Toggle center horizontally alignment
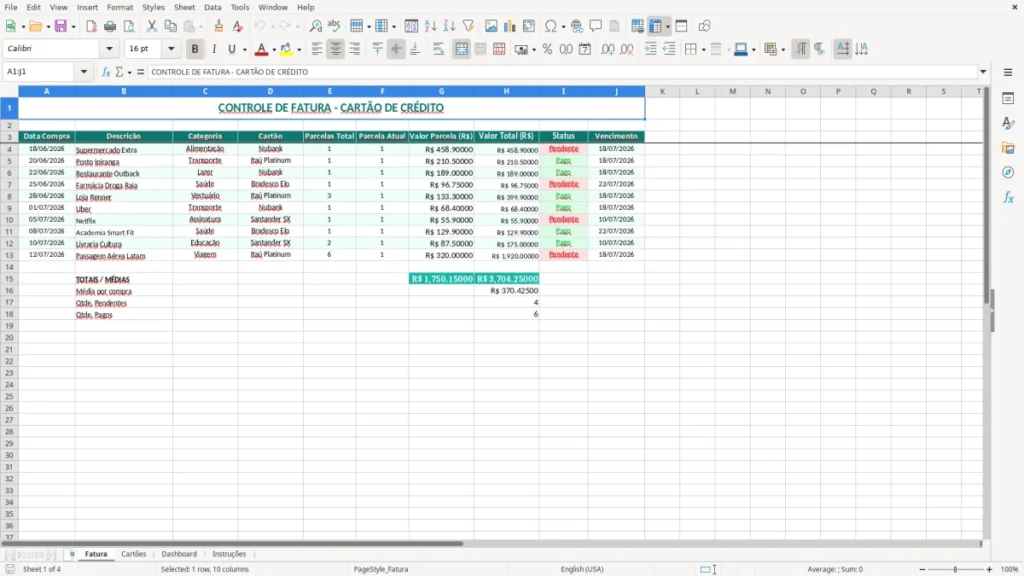Image resolution: width=1024 pixels, height=576 pixels. pos(336,49)
